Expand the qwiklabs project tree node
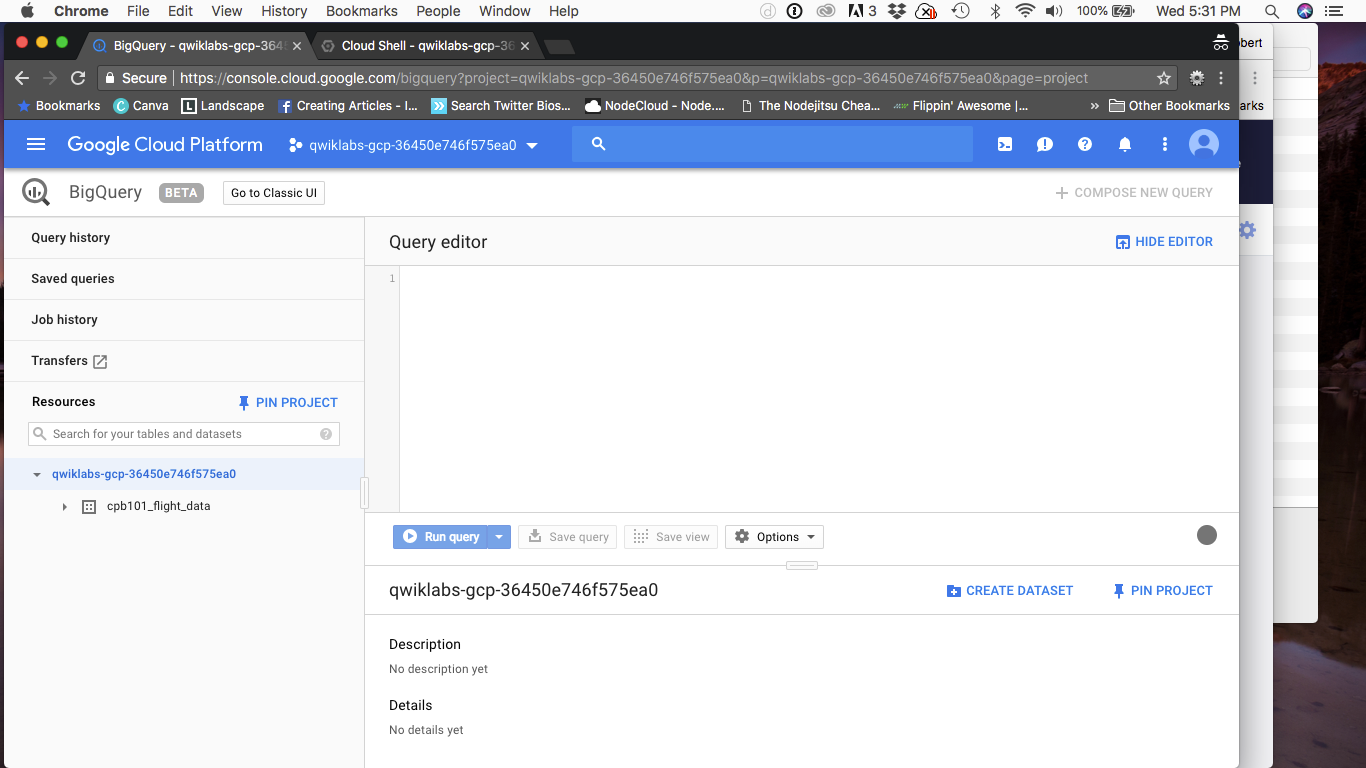Viewport: 1366px width, 768px height. coord(37,474)
